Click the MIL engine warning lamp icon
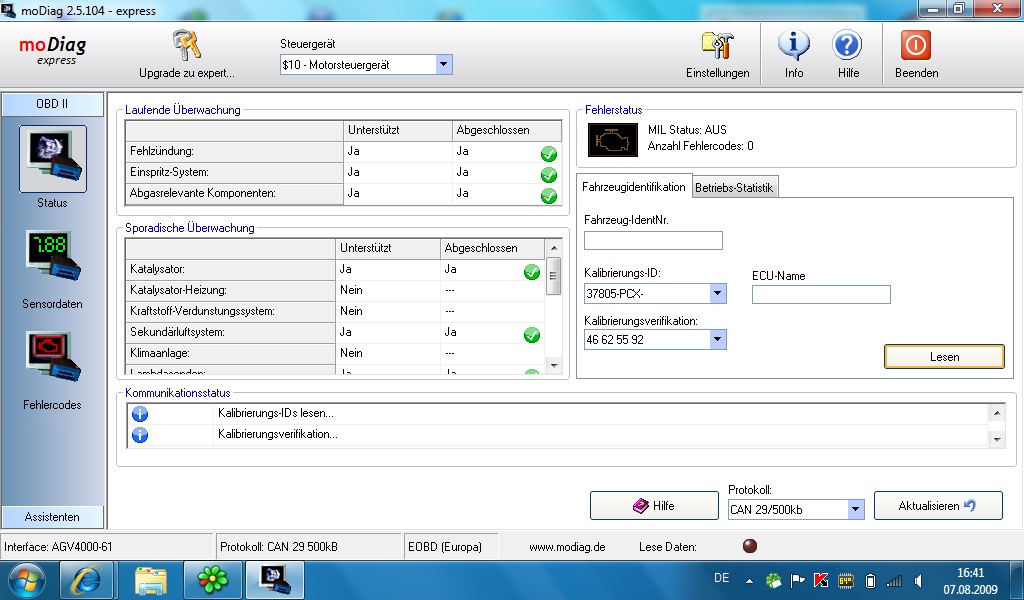Screen dimensions: 1024x600 (612, 140)
